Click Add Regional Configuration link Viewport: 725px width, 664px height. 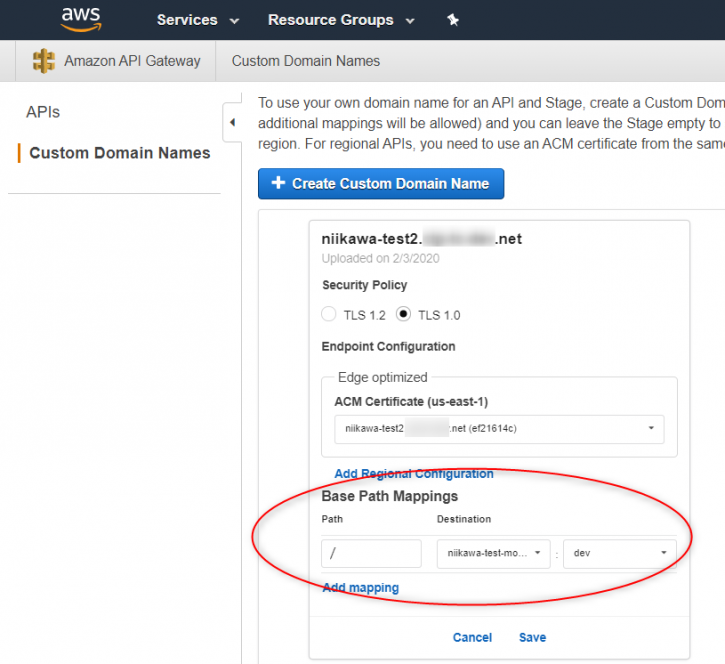point(414,473)
